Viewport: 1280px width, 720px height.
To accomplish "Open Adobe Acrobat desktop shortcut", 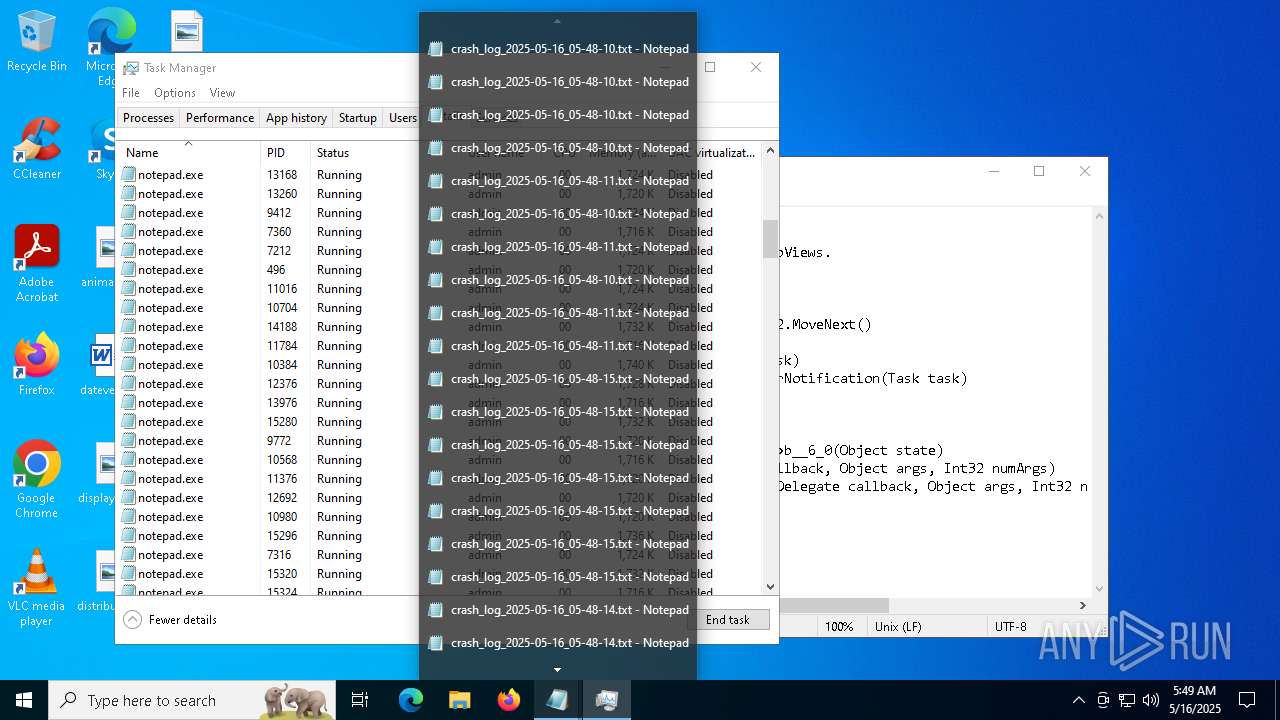I will click(x=36, y=264).
